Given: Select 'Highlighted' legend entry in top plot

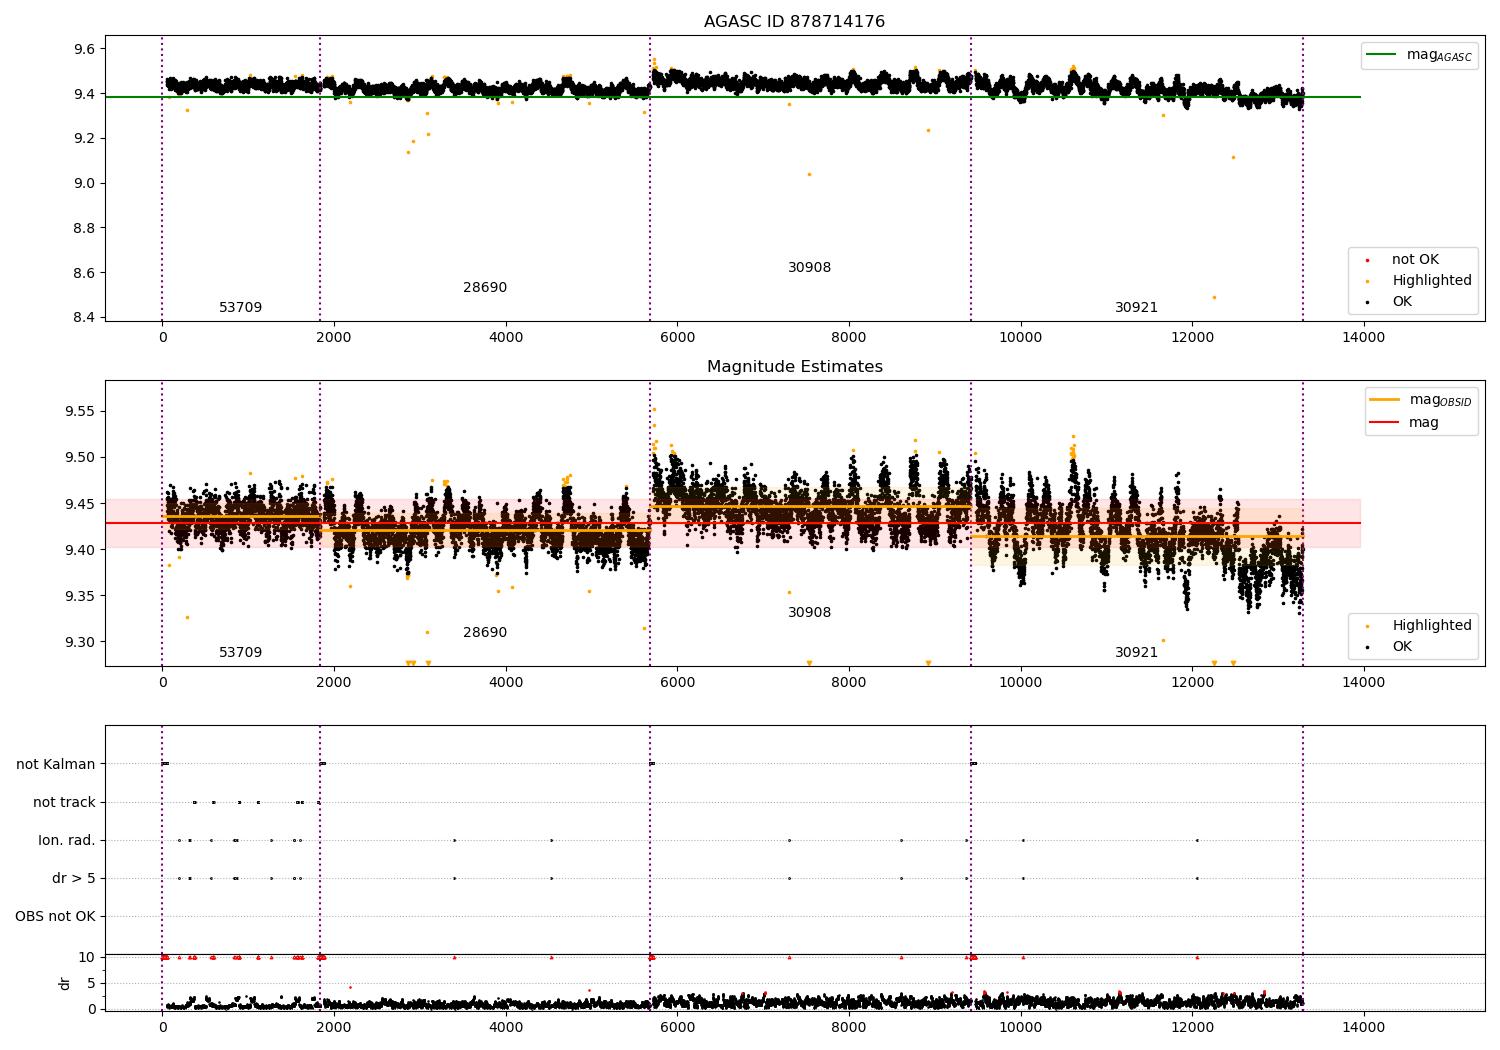Looking at the screenshot, I should click(1431, 281).
